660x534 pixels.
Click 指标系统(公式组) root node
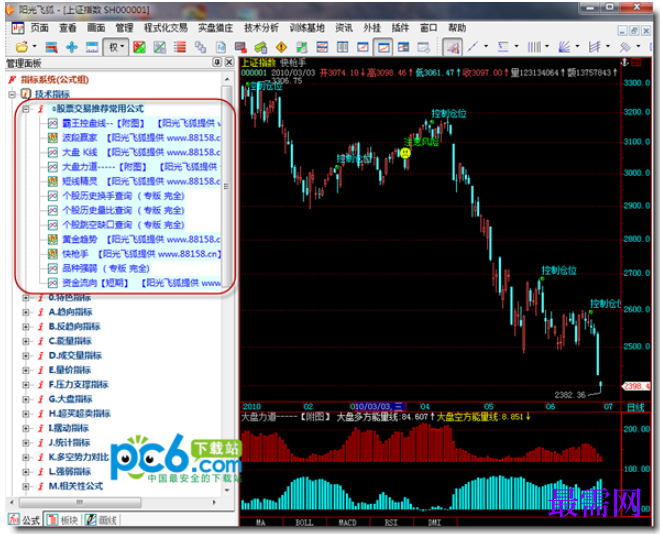tap(55, 80)
